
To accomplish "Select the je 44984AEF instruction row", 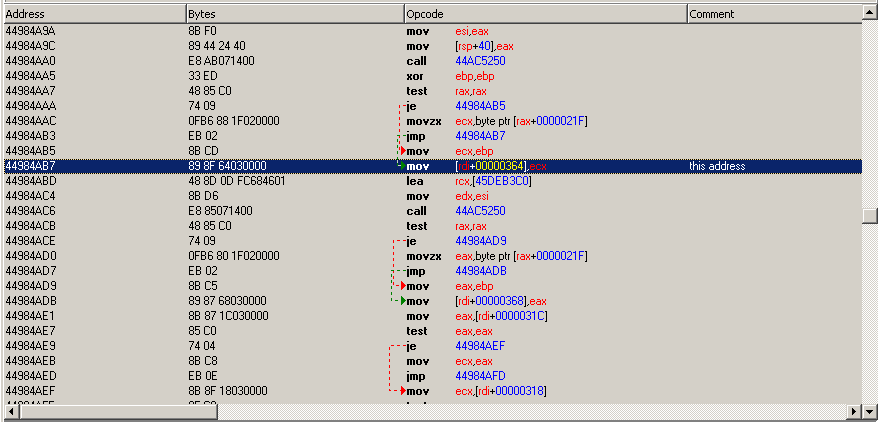I will tap(432, 346).
